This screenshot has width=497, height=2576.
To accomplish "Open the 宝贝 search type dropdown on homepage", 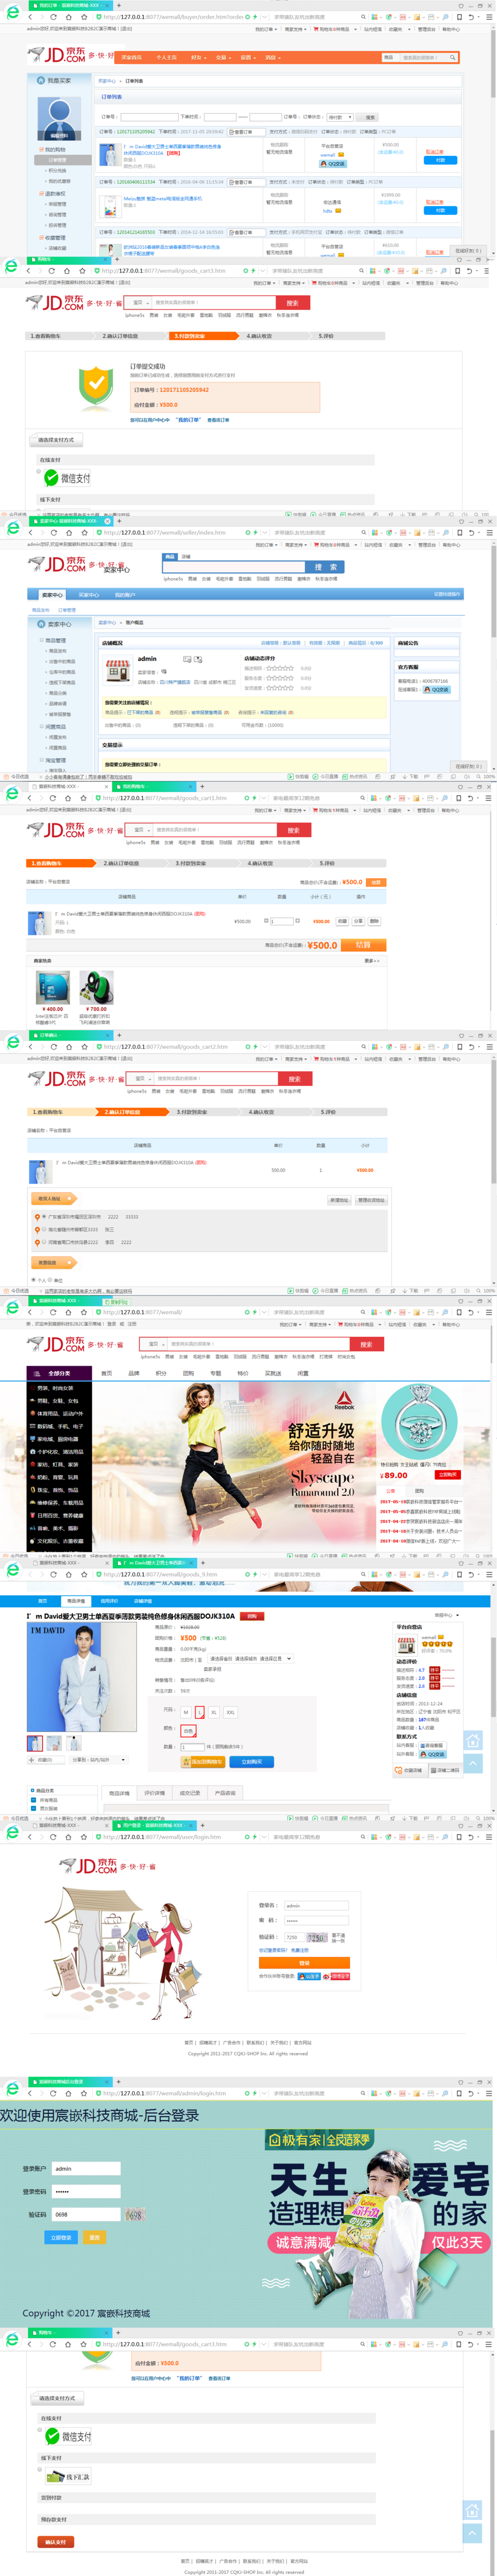I will point(153,1344).
